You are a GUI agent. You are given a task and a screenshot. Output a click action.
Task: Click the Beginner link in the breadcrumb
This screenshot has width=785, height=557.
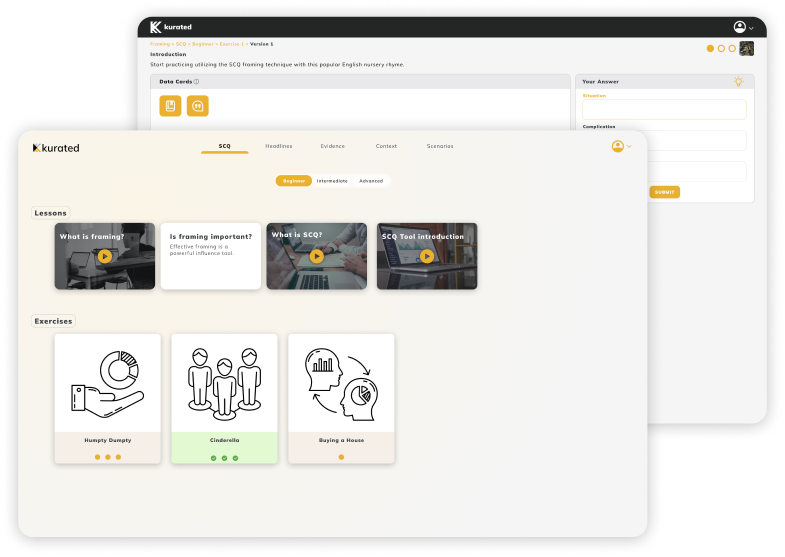(x=203, y=44)
